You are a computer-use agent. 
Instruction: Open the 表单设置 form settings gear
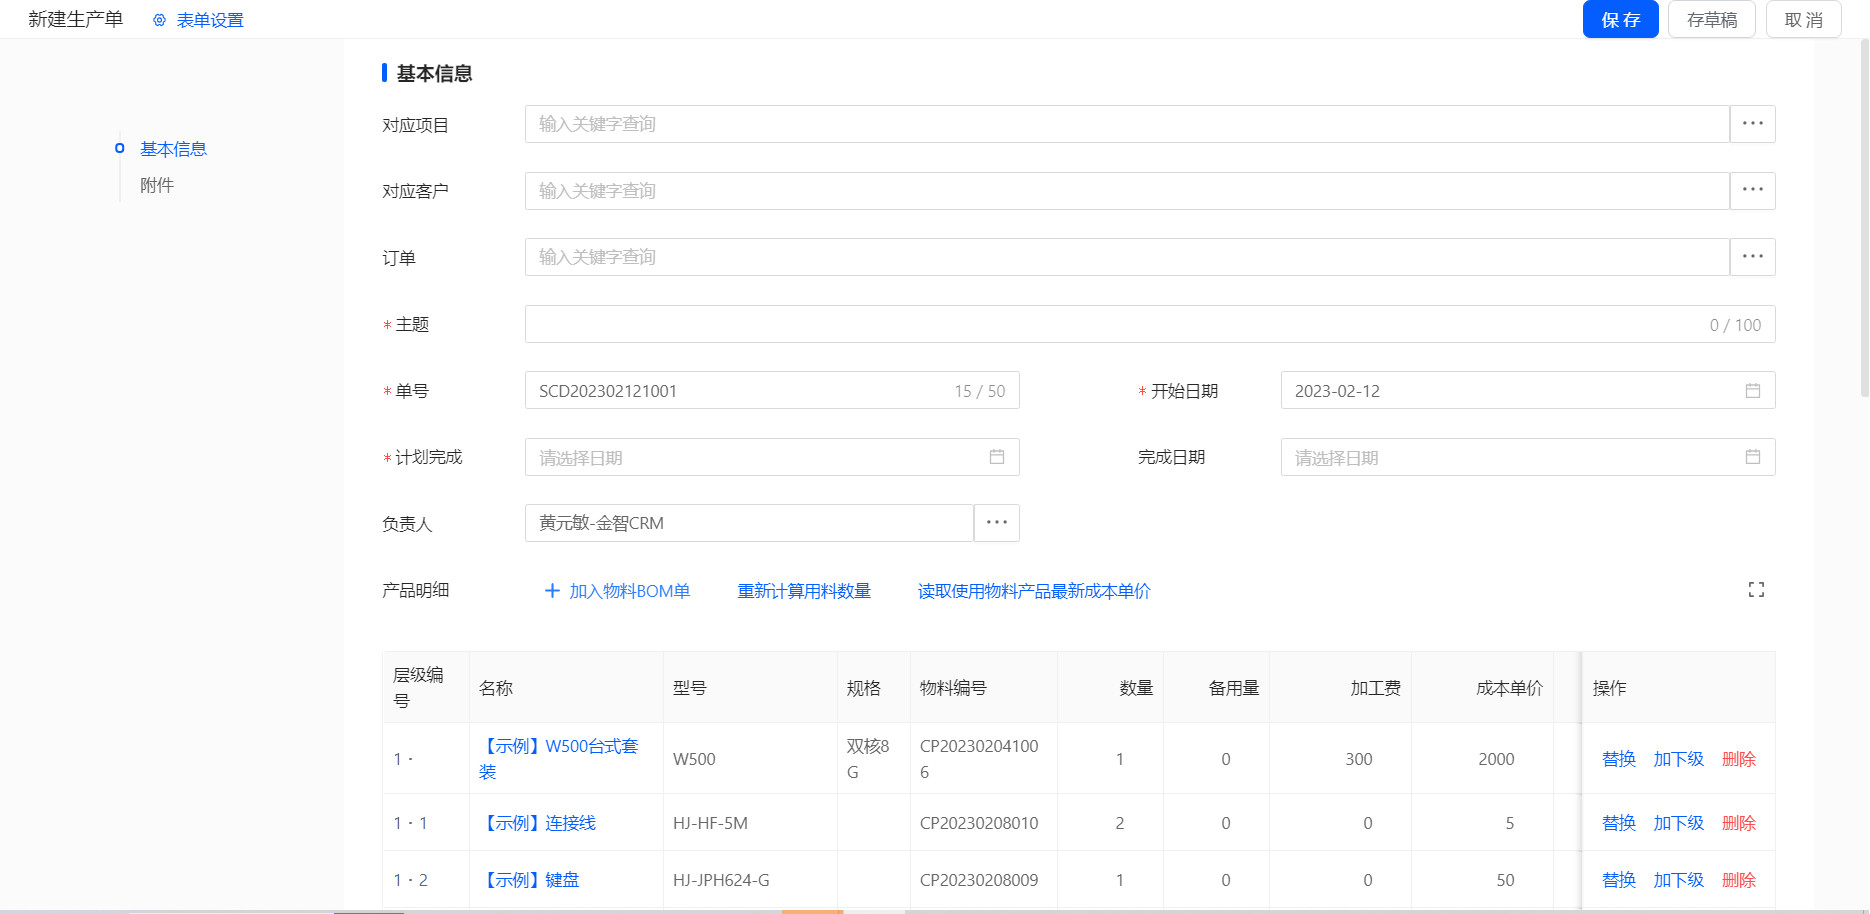(159, 20)
